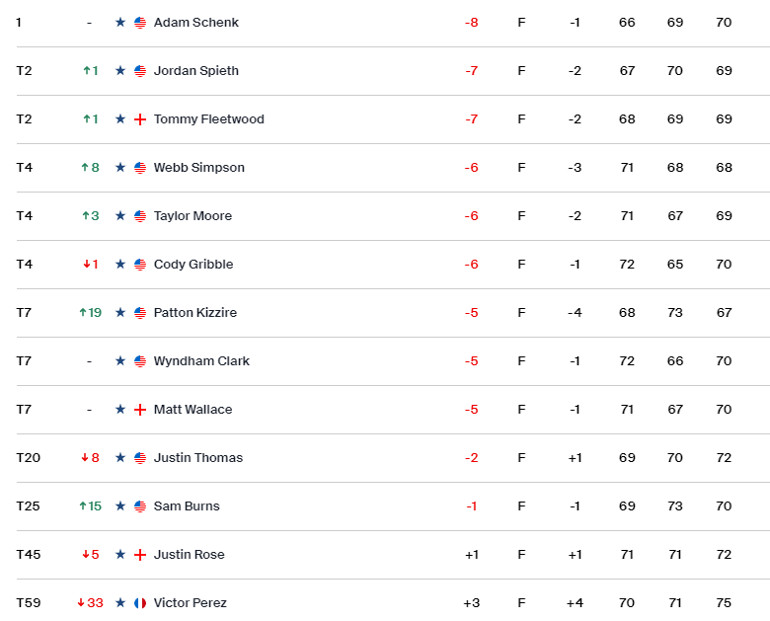Viewport: 770px width, 621px height.
Task: Click the England flag next to Tommy Fleetwood
Action: [x=140, y=119]
